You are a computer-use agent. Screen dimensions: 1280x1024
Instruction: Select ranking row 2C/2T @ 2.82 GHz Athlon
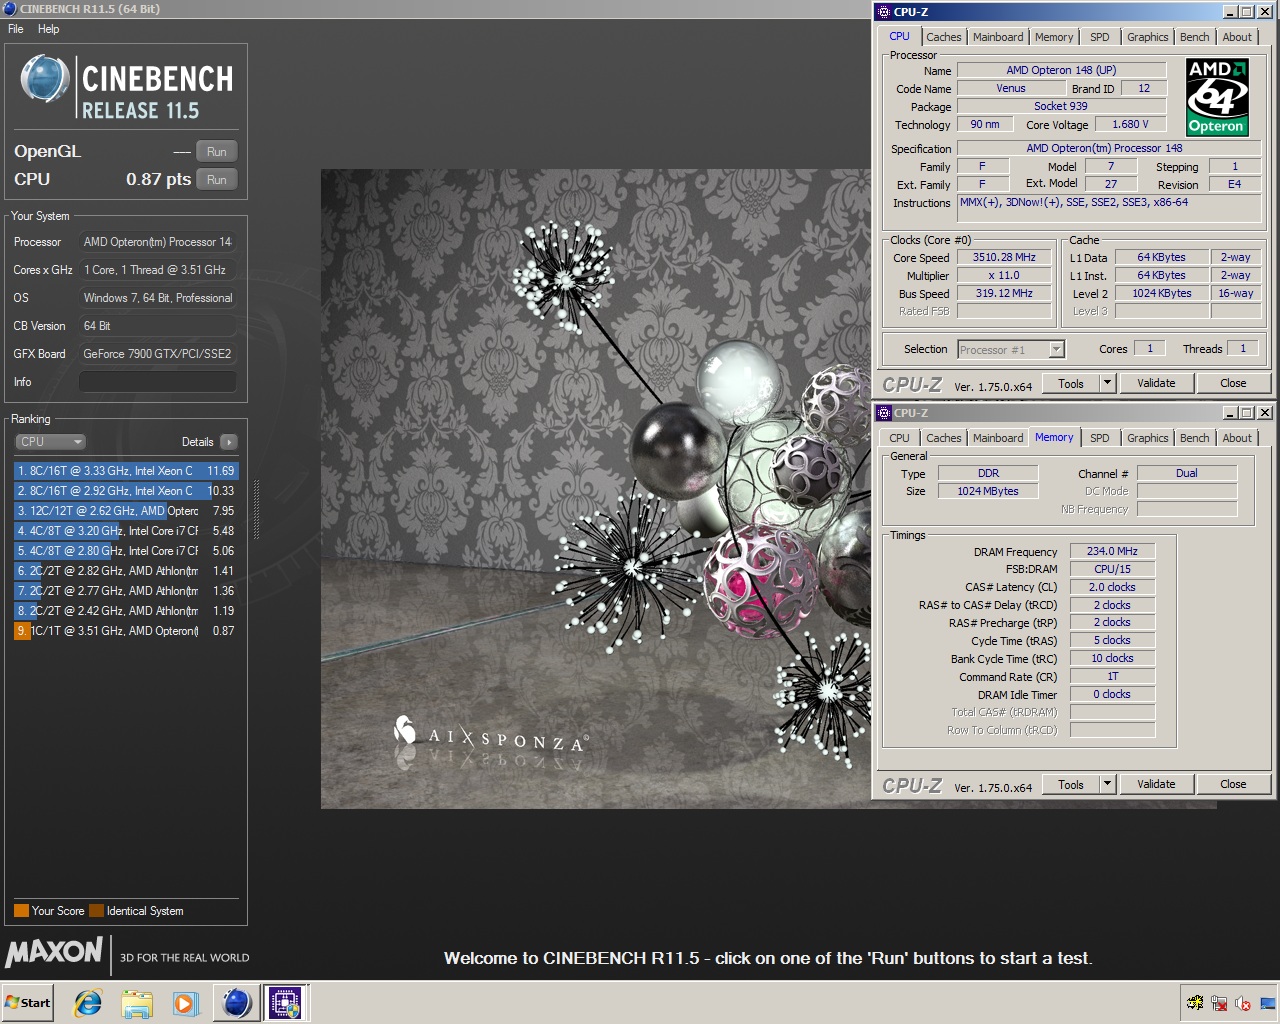(x=126, y=571)
